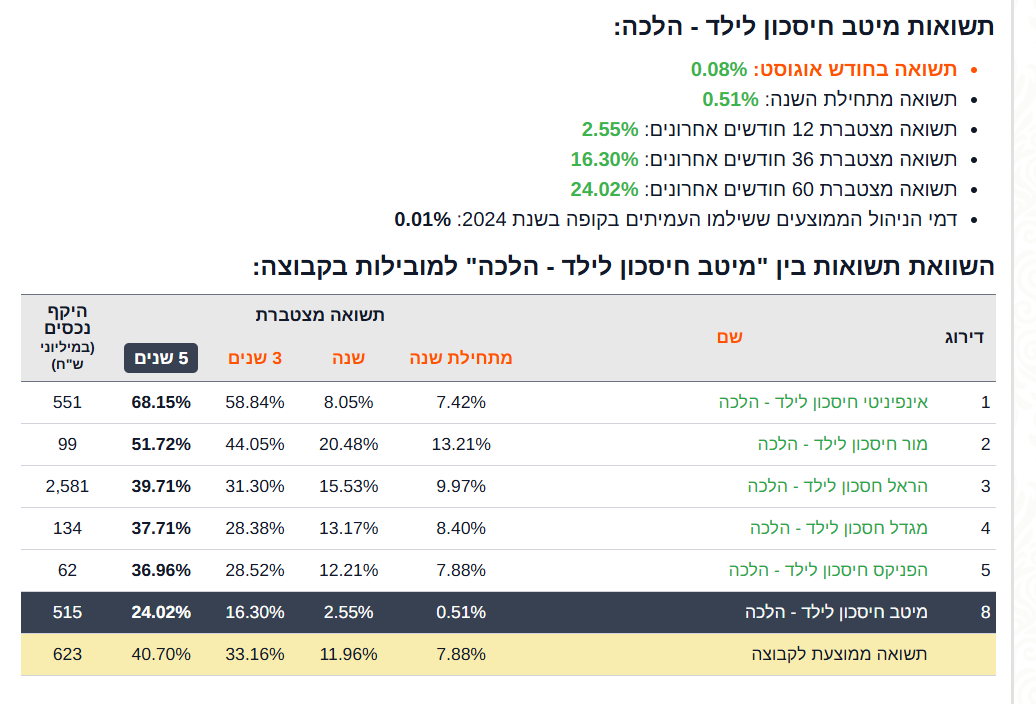Click the 68.15% five-year return cell
This screenshot has width=1036, height=704.
click(x=161, y=402)
